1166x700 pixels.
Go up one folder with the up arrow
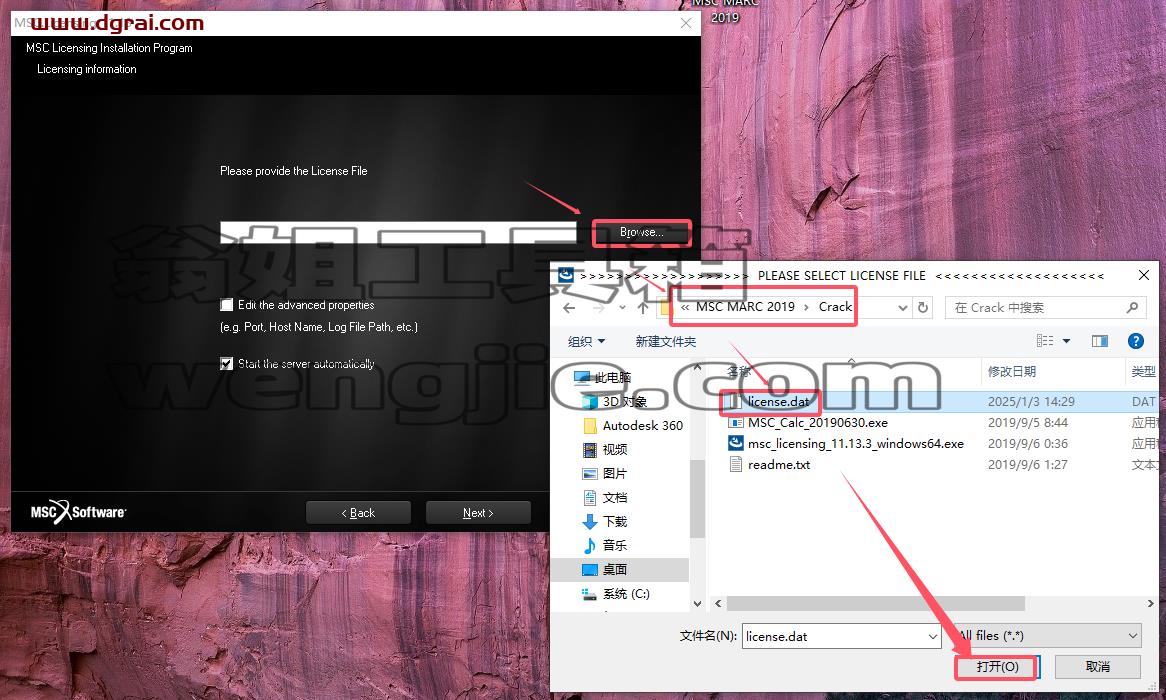pos(644,307)
